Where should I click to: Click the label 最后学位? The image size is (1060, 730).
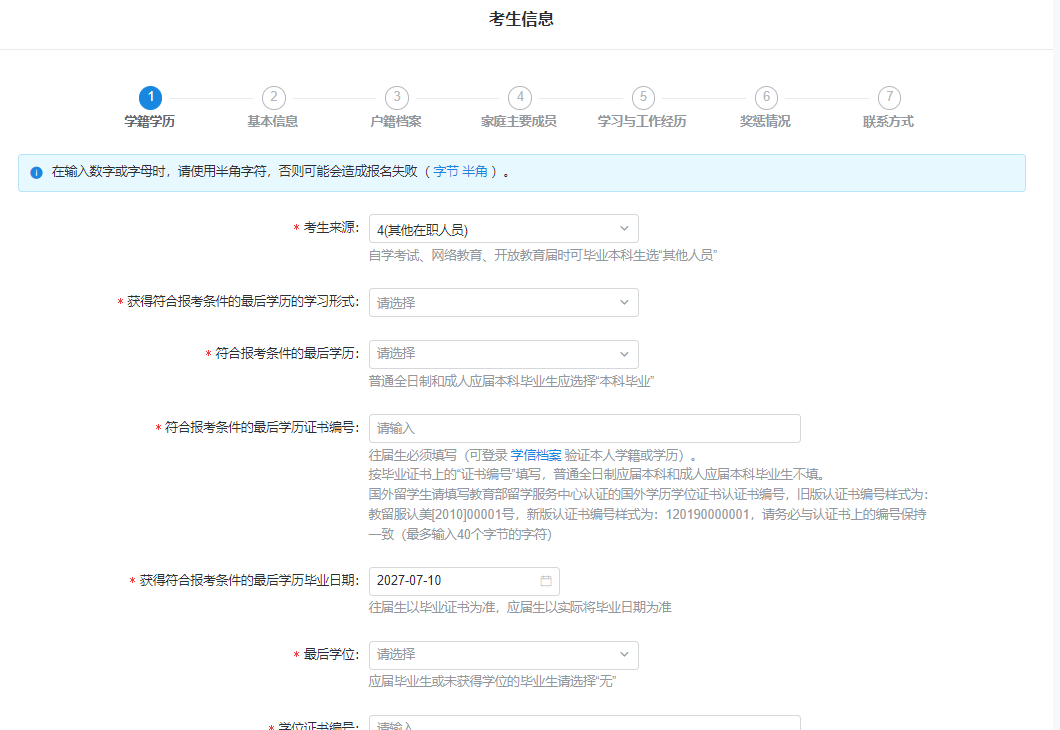(x=330, y=654)
